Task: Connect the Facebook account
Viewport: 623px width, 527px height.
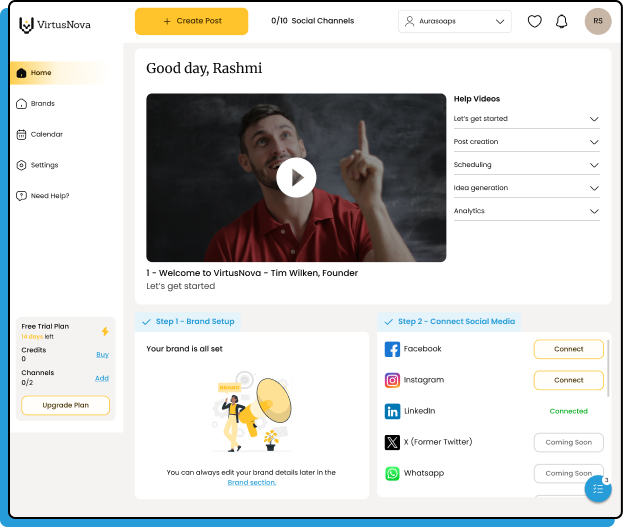Action: point(568,349)
